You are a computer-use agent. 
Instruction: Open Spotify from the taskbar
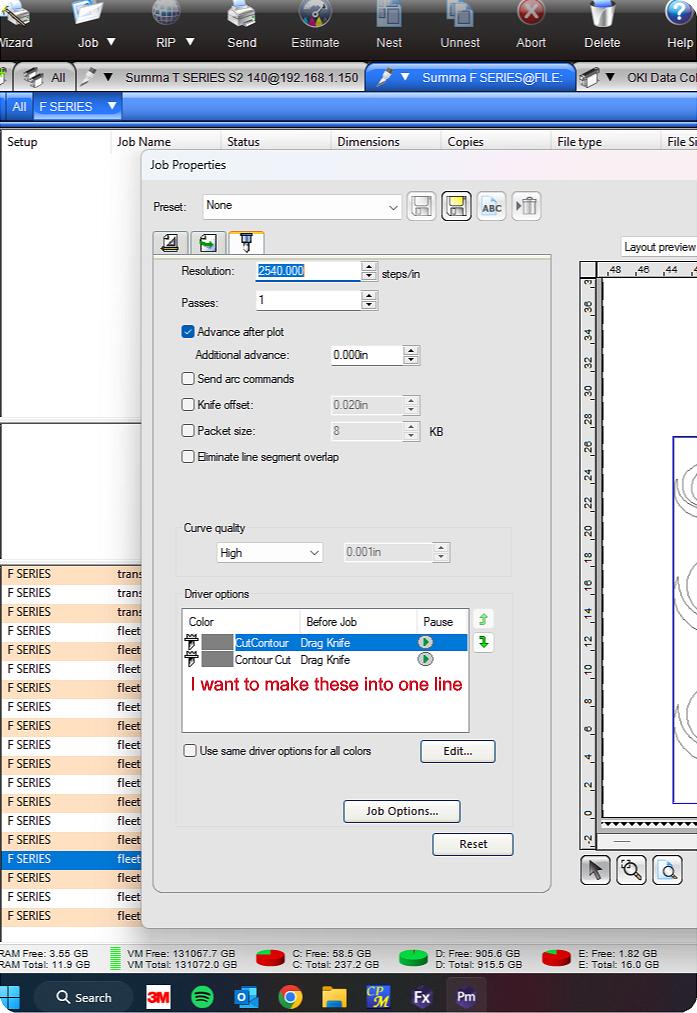coord(203,997)
